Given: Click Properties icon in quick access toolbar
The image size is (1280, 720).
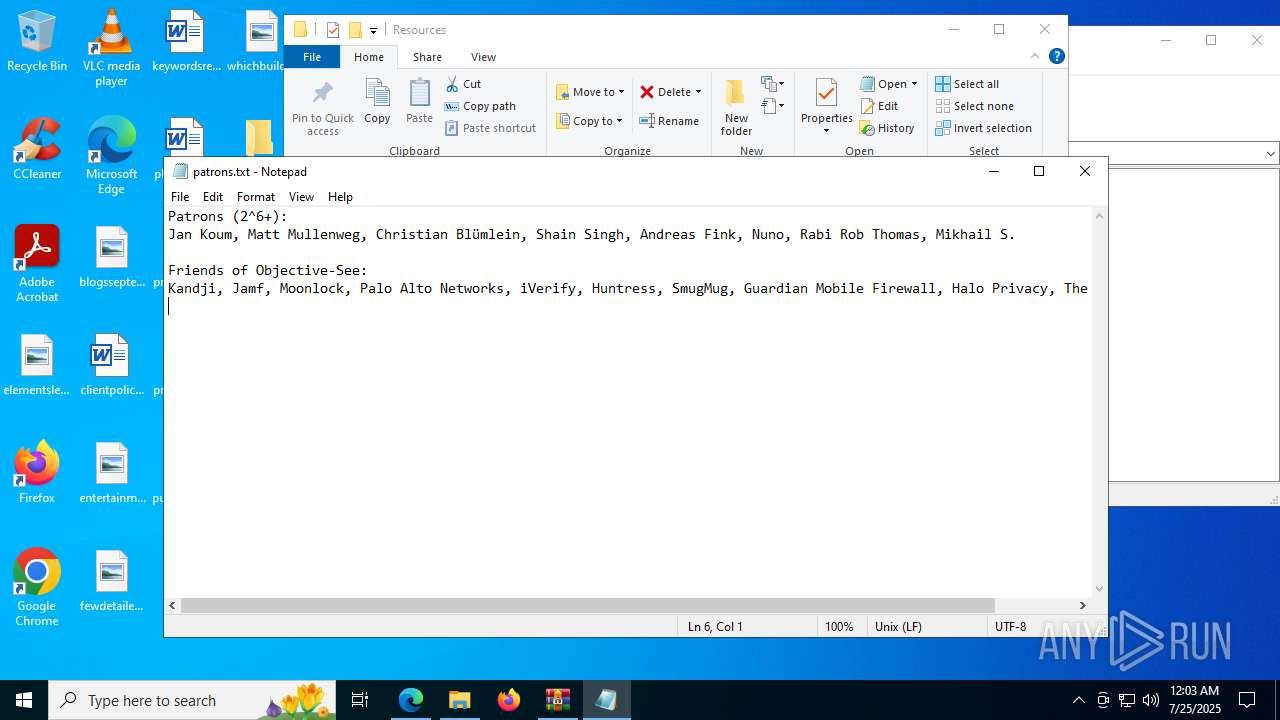Looking at the screenshot, I should point(333,30).
